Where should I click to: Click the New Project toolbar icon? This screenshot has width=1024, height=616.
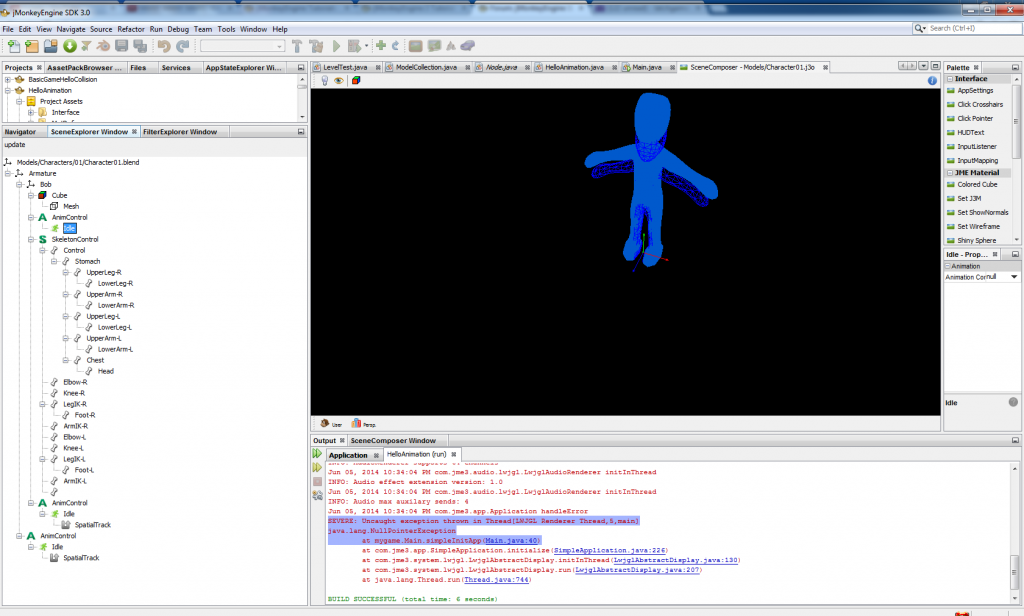(32, 46)
